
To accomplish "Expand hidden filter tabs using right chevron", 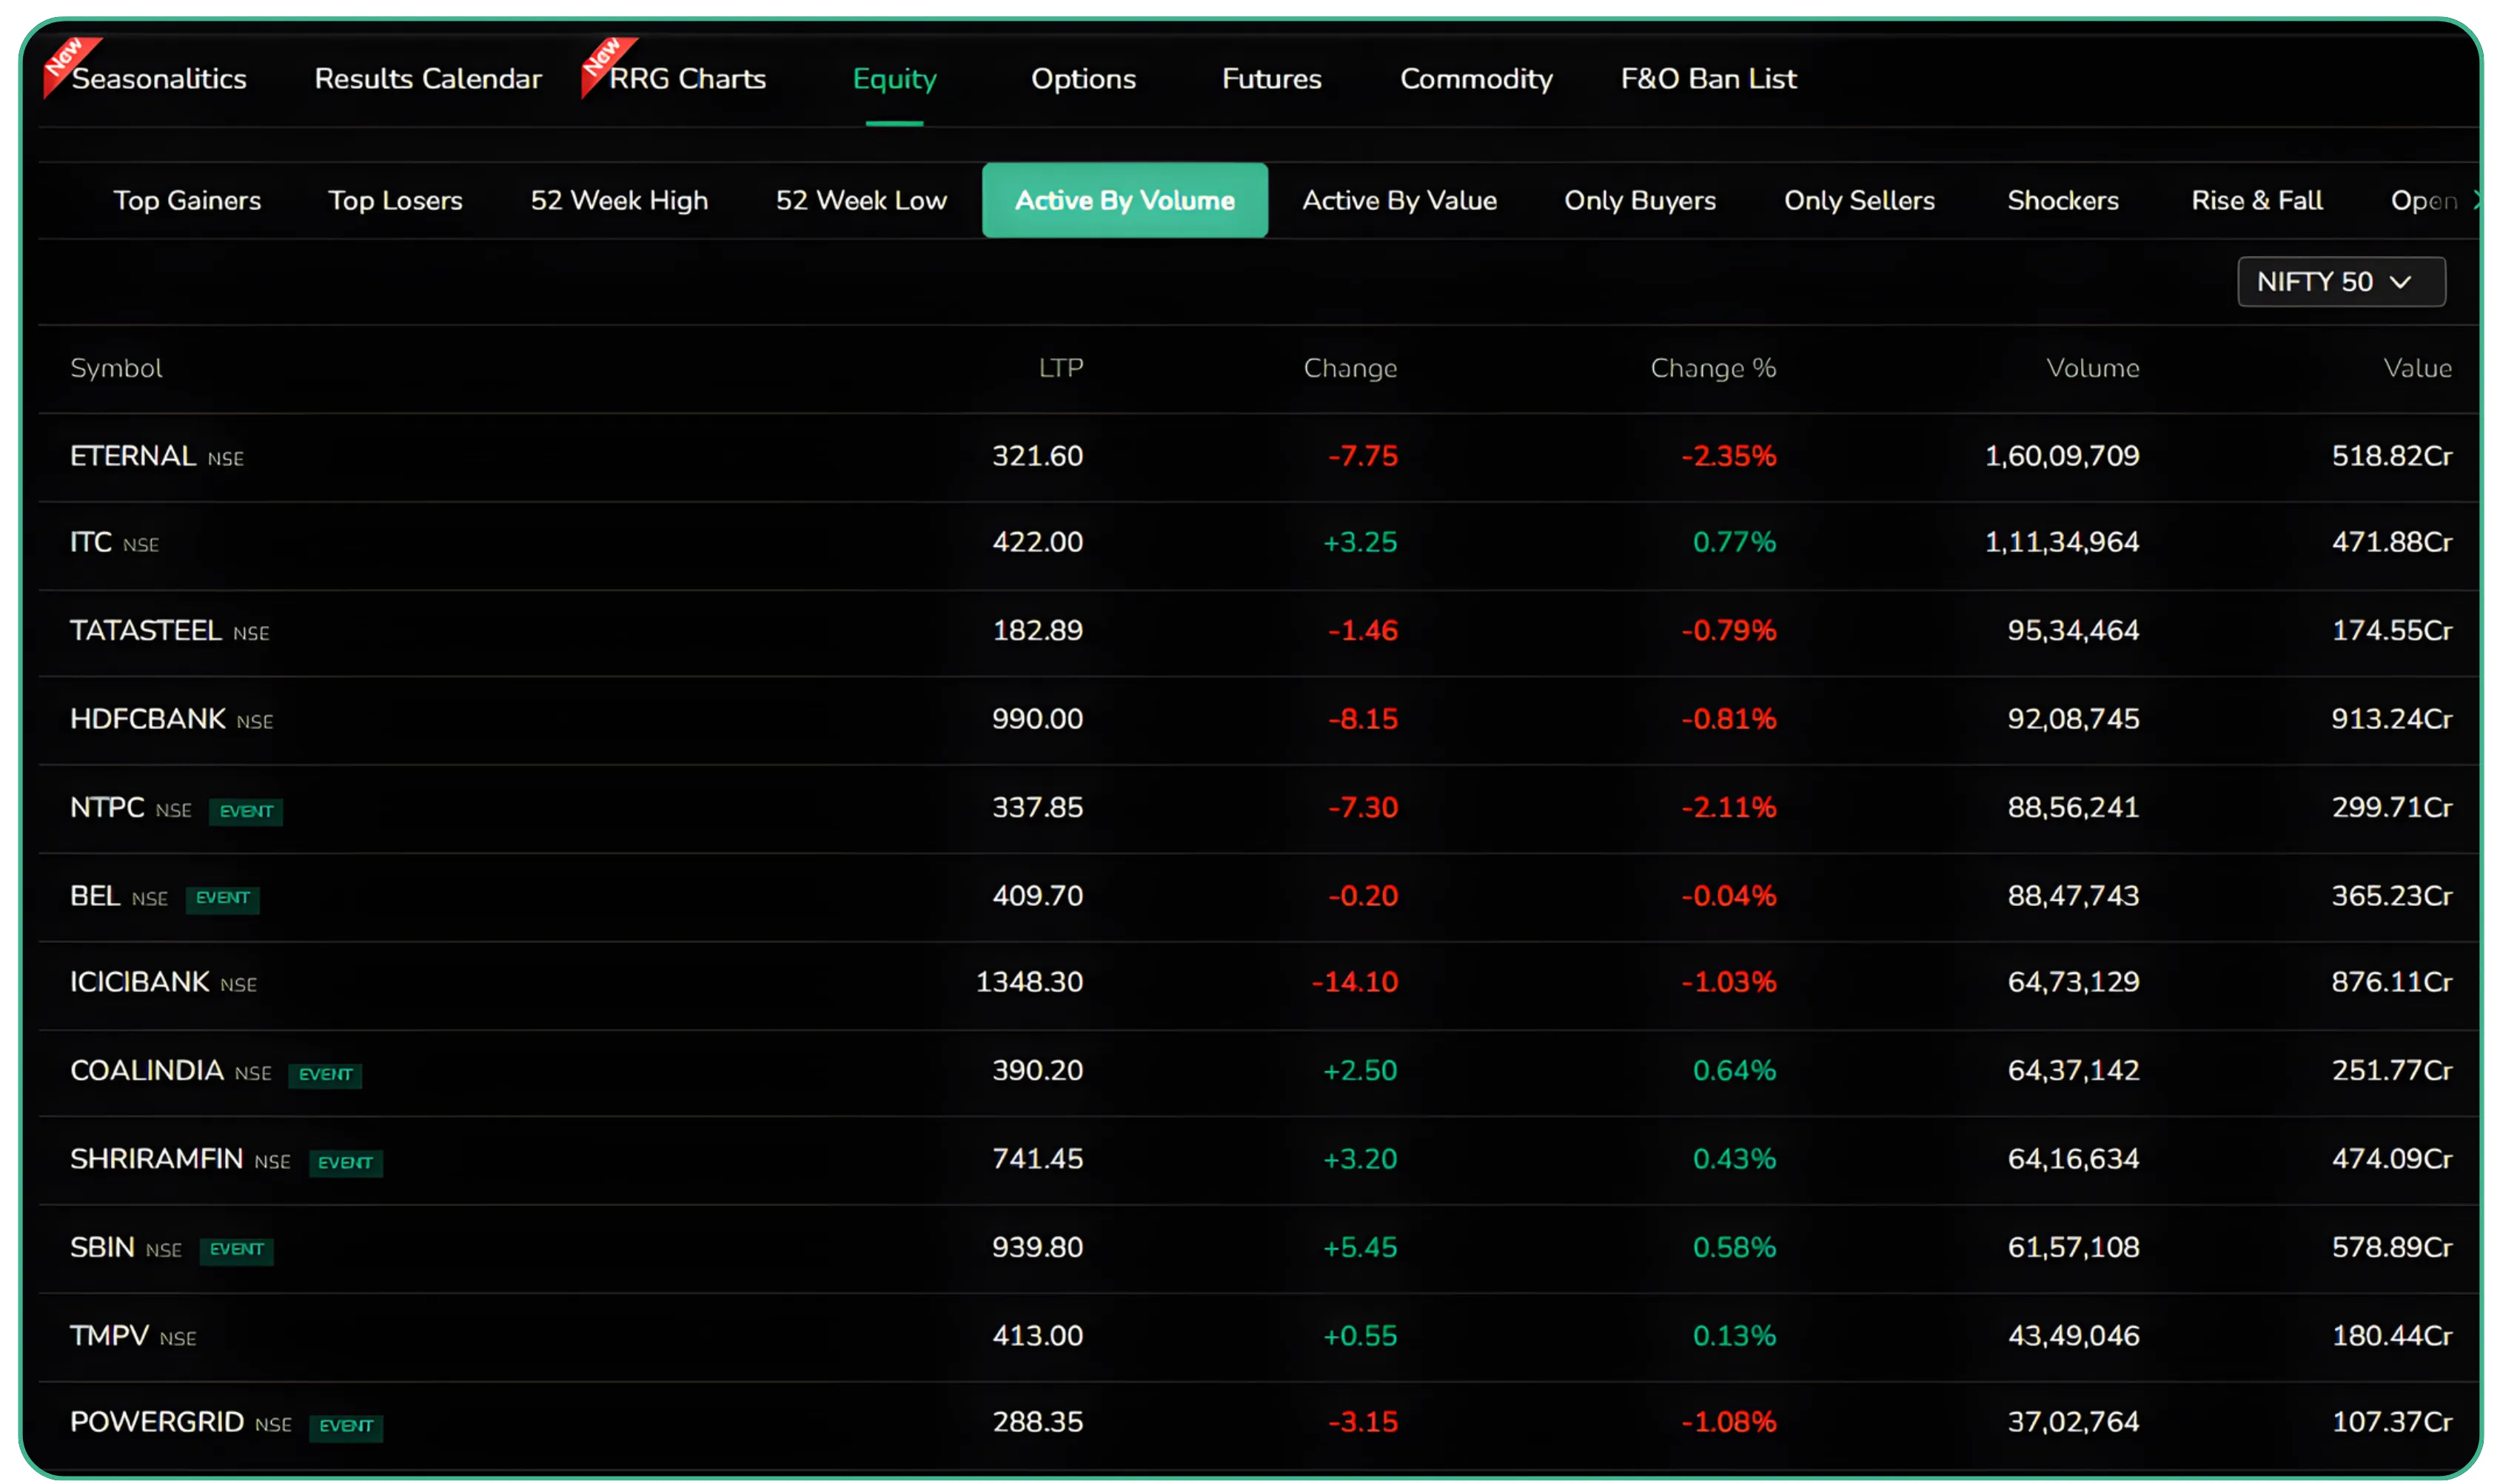I will point(2478,200).
